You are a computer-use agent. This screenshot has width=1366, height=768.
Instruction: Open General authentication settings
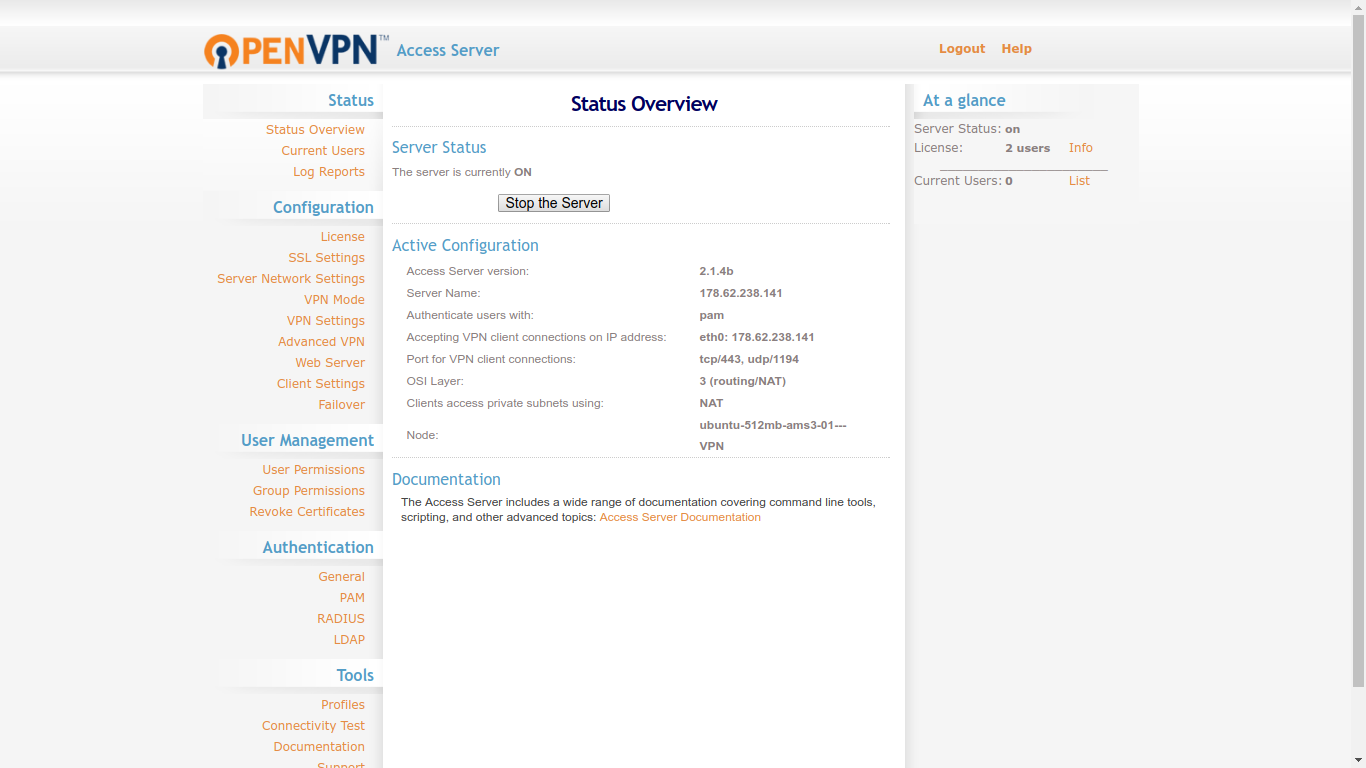342,577
